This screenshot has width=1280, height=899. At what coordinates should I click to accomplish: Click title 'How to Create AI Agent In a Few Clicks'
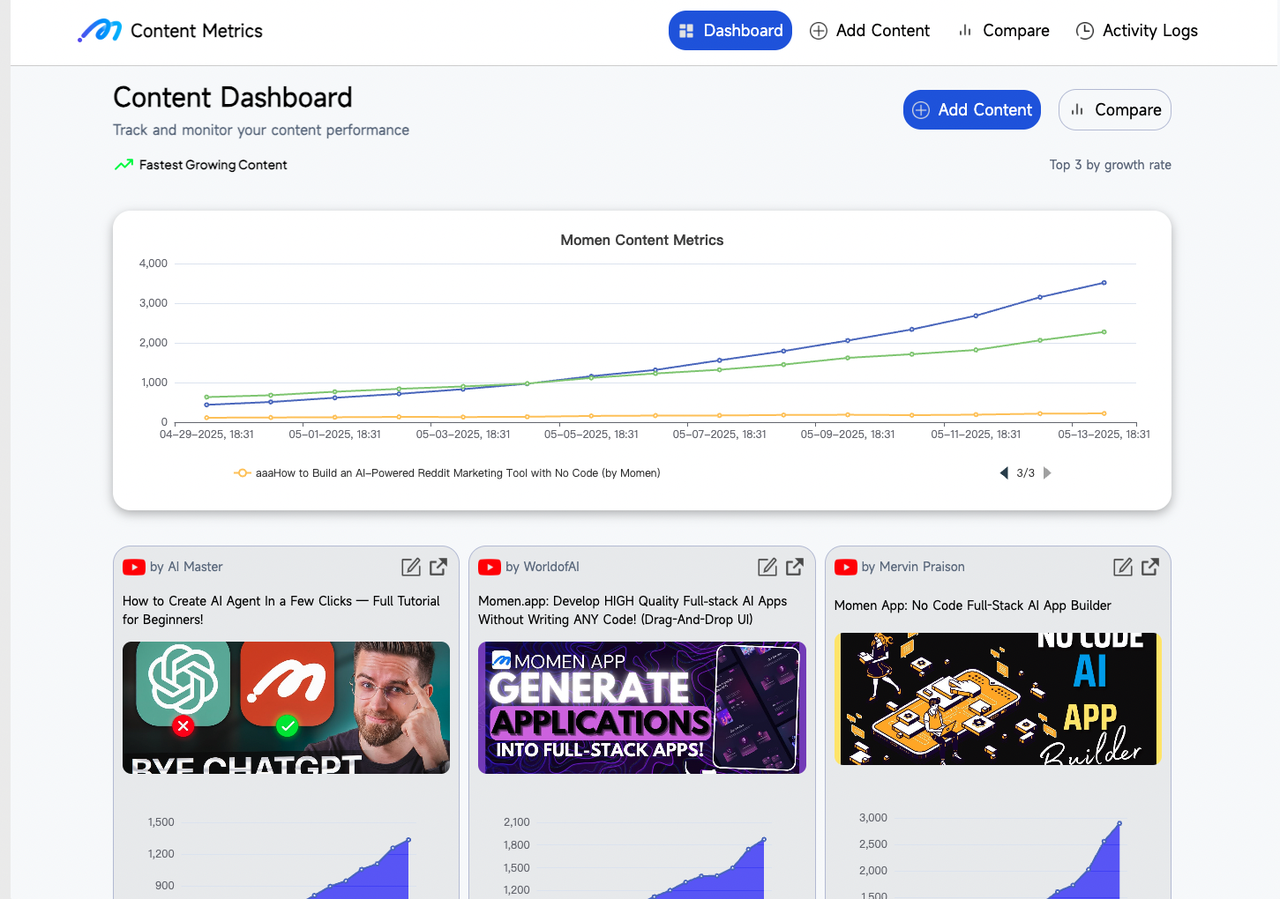[281, 610]
